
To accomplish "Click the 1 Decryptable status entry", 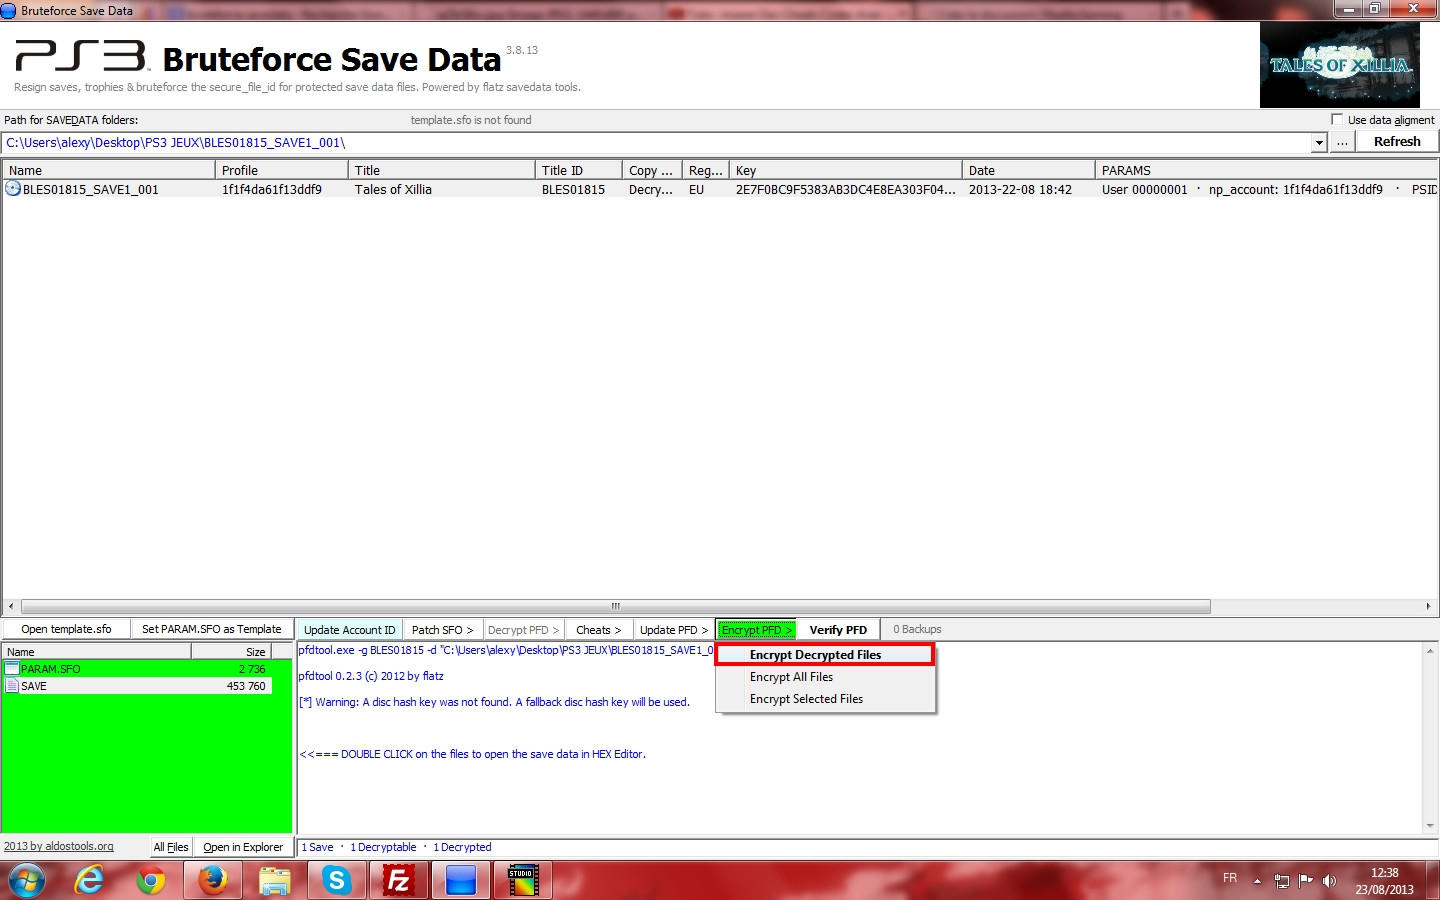I will coord(383,847).
